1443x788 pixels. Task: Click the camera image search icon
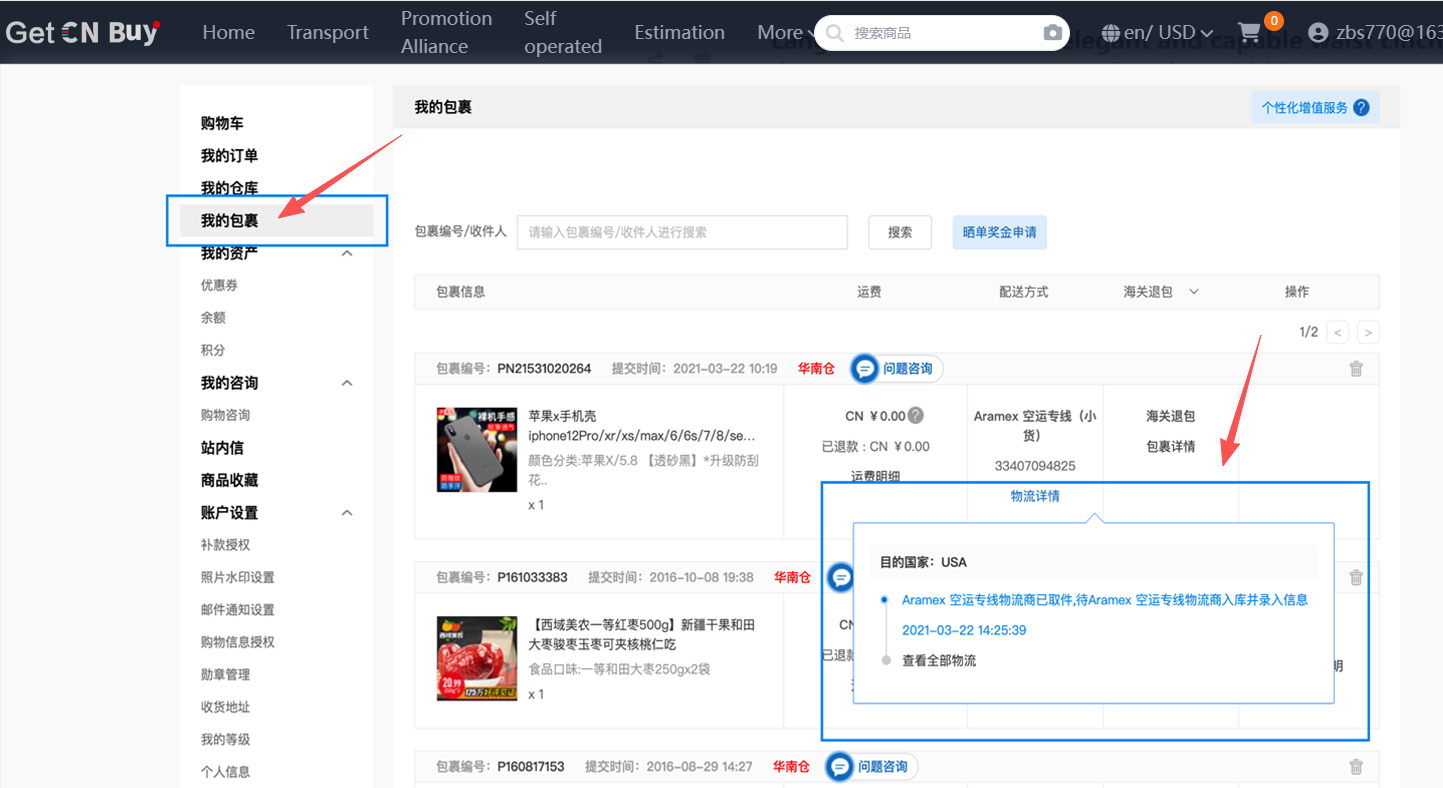click(x=1052, y=33)
